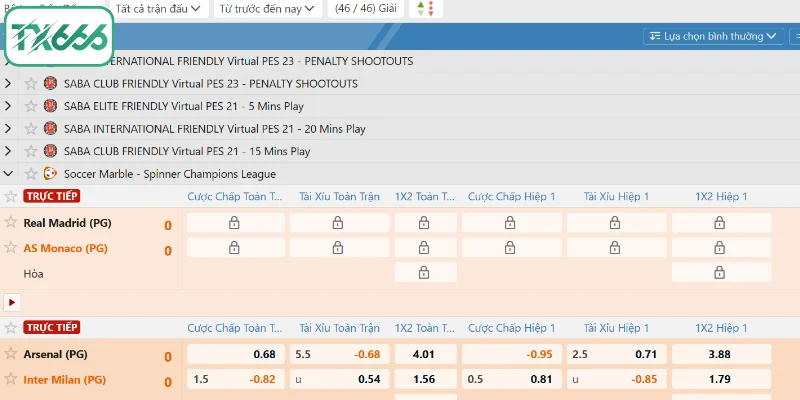This screenshot has width=800, height=400.
Task: Click the Inter Milan (PG) team name
Action: point(65,380)
